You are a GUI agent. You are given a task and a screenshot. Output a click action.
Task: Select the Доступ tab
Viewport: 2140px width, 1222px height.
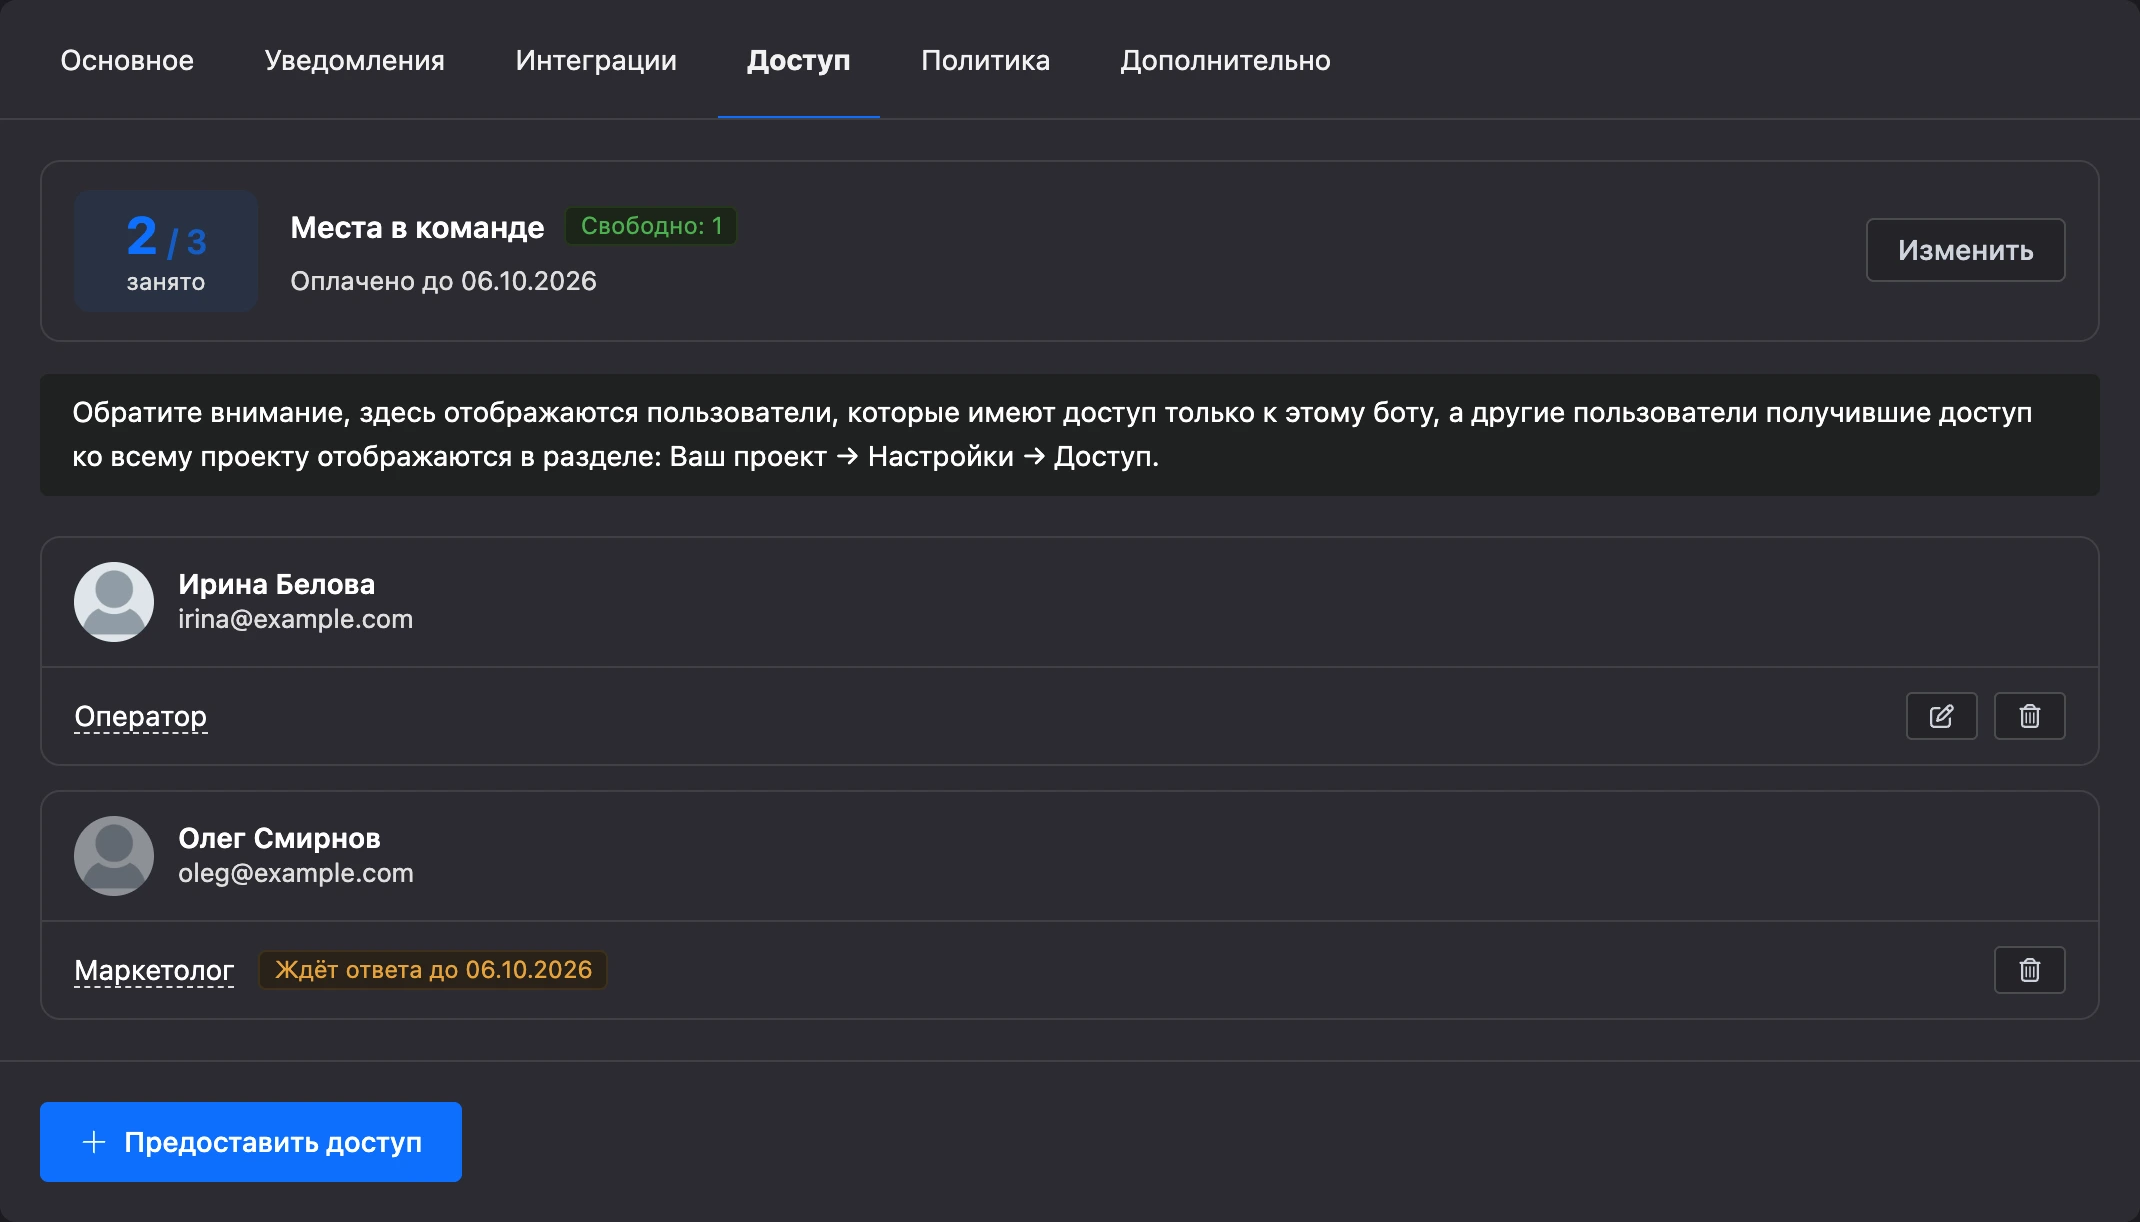[x=799, y=60]
